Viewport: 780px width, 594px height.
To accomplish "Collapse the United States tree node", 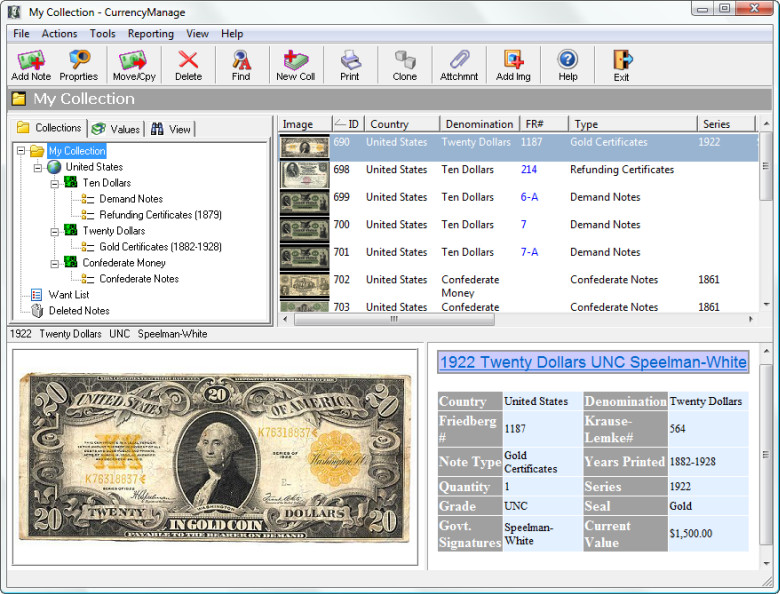I will [x=38, y=168].
